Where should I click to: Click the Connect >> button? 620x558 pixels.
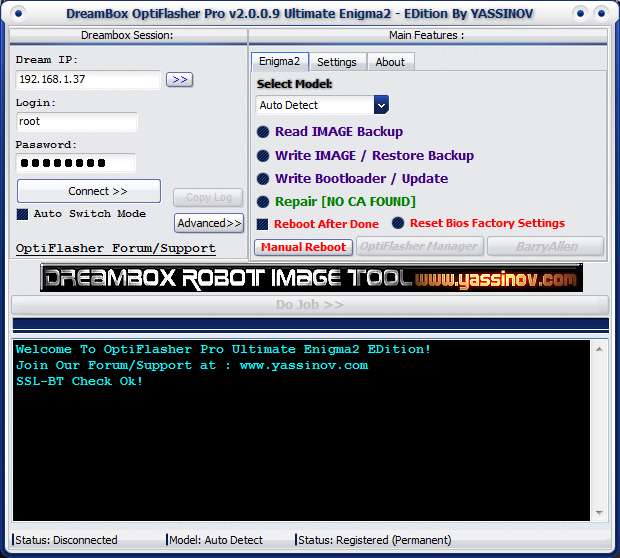(x=89, y=191)
